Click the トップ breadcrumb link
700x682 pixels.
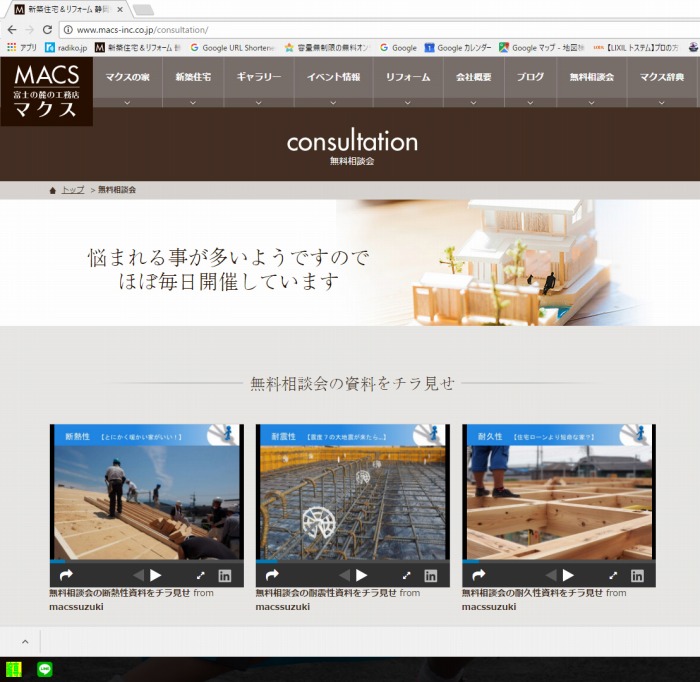tap(73, 190)
